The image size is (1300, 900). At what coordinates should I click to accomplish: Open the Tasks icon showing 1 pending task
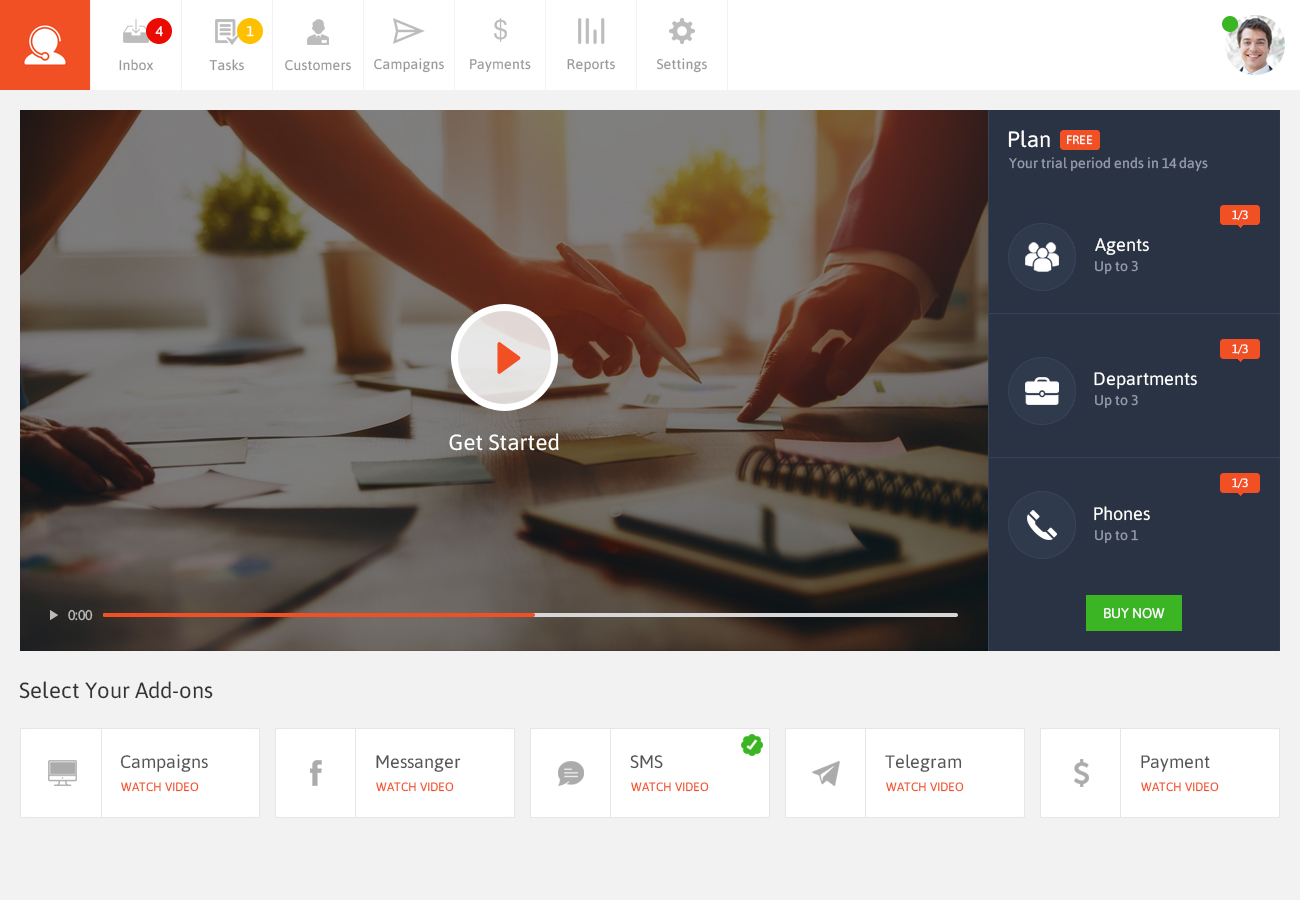click(x=227, y=40)
